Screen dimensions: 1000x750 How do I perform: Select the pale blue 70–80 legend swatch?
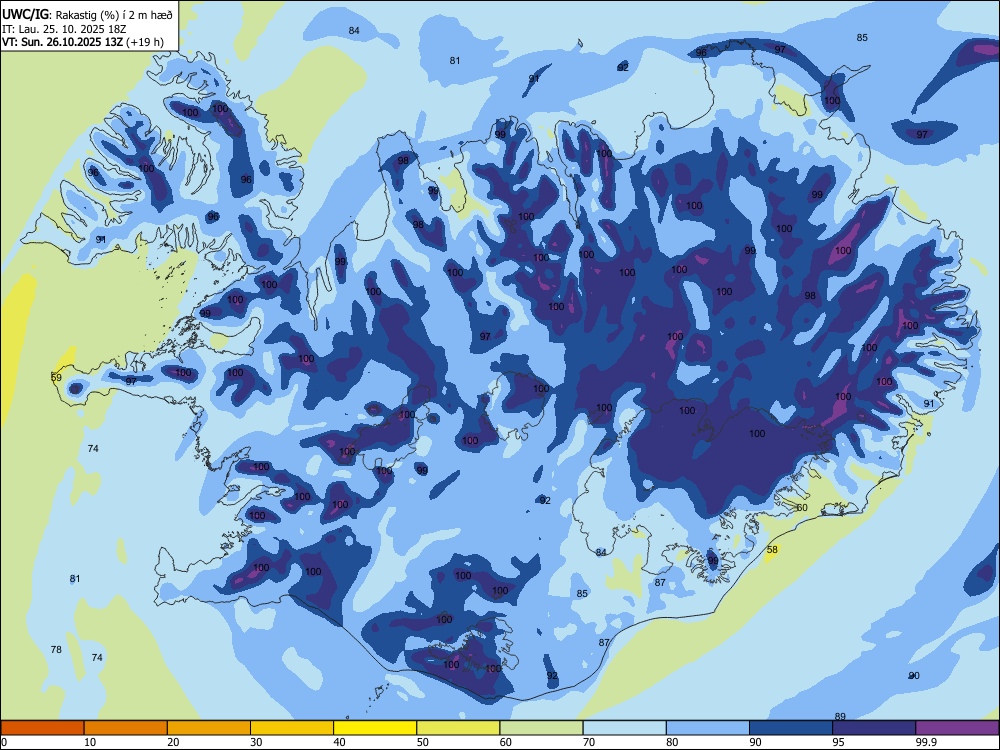[624, 728]
